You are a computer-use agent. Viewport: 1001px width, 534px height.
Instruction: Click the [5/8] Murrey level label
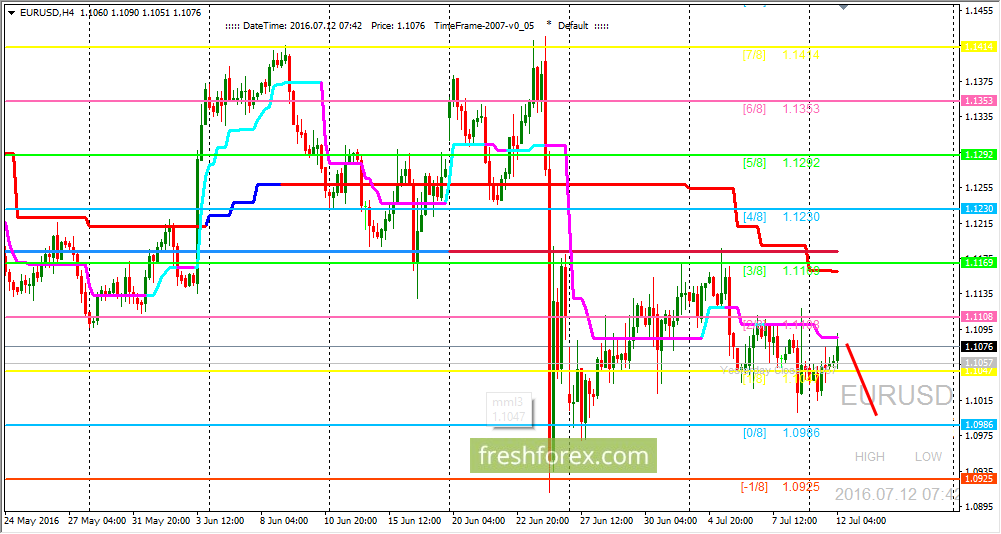[754, 163]
